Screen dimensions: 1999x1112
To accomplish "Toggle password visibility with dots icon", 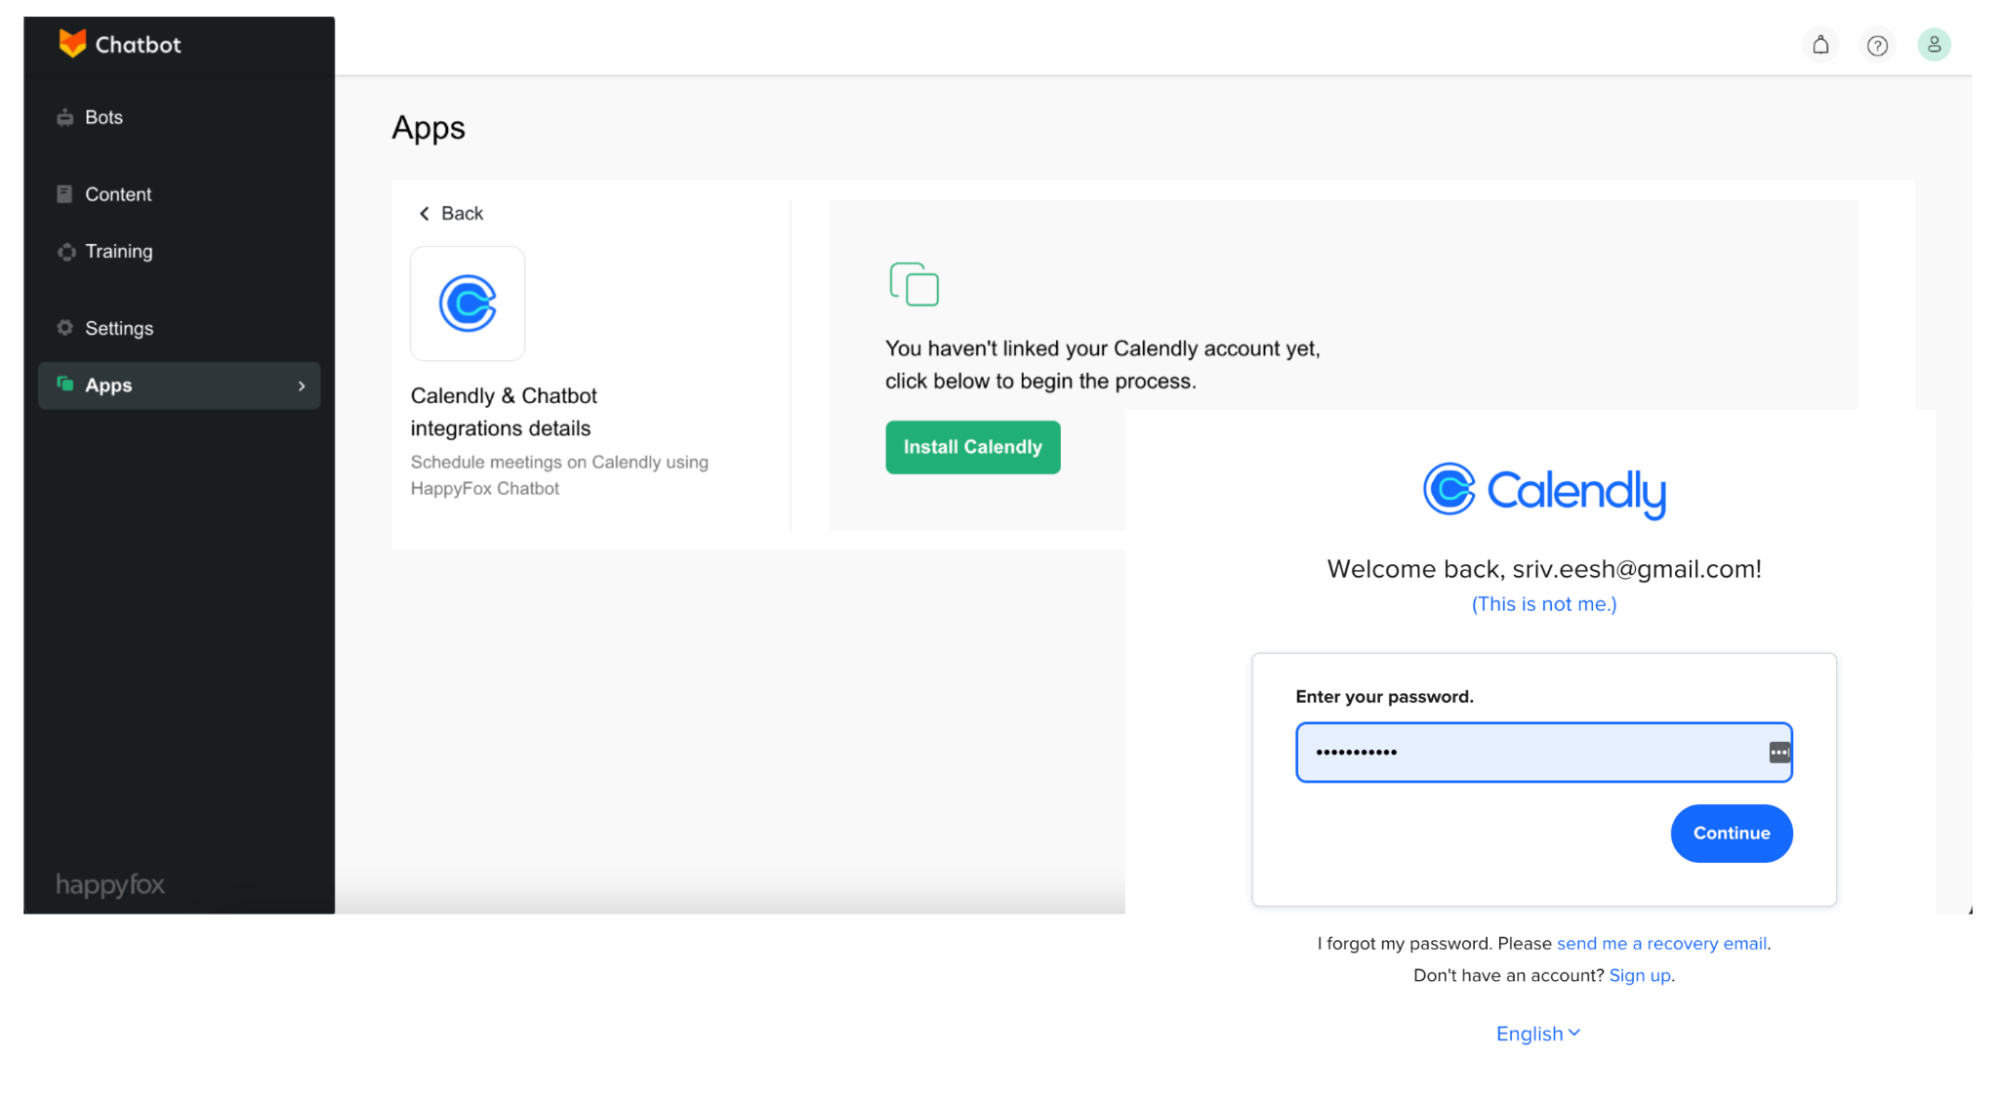I will (x=1776, y=752).
